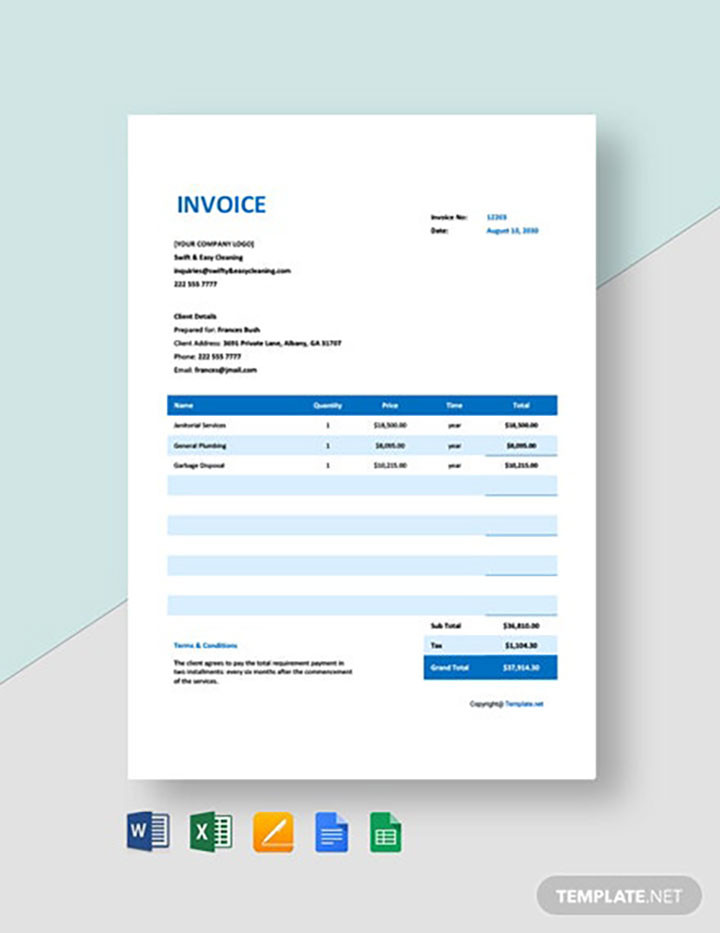720x933 pixels.
Task: Click the Sub Total label
Action: 442,625
